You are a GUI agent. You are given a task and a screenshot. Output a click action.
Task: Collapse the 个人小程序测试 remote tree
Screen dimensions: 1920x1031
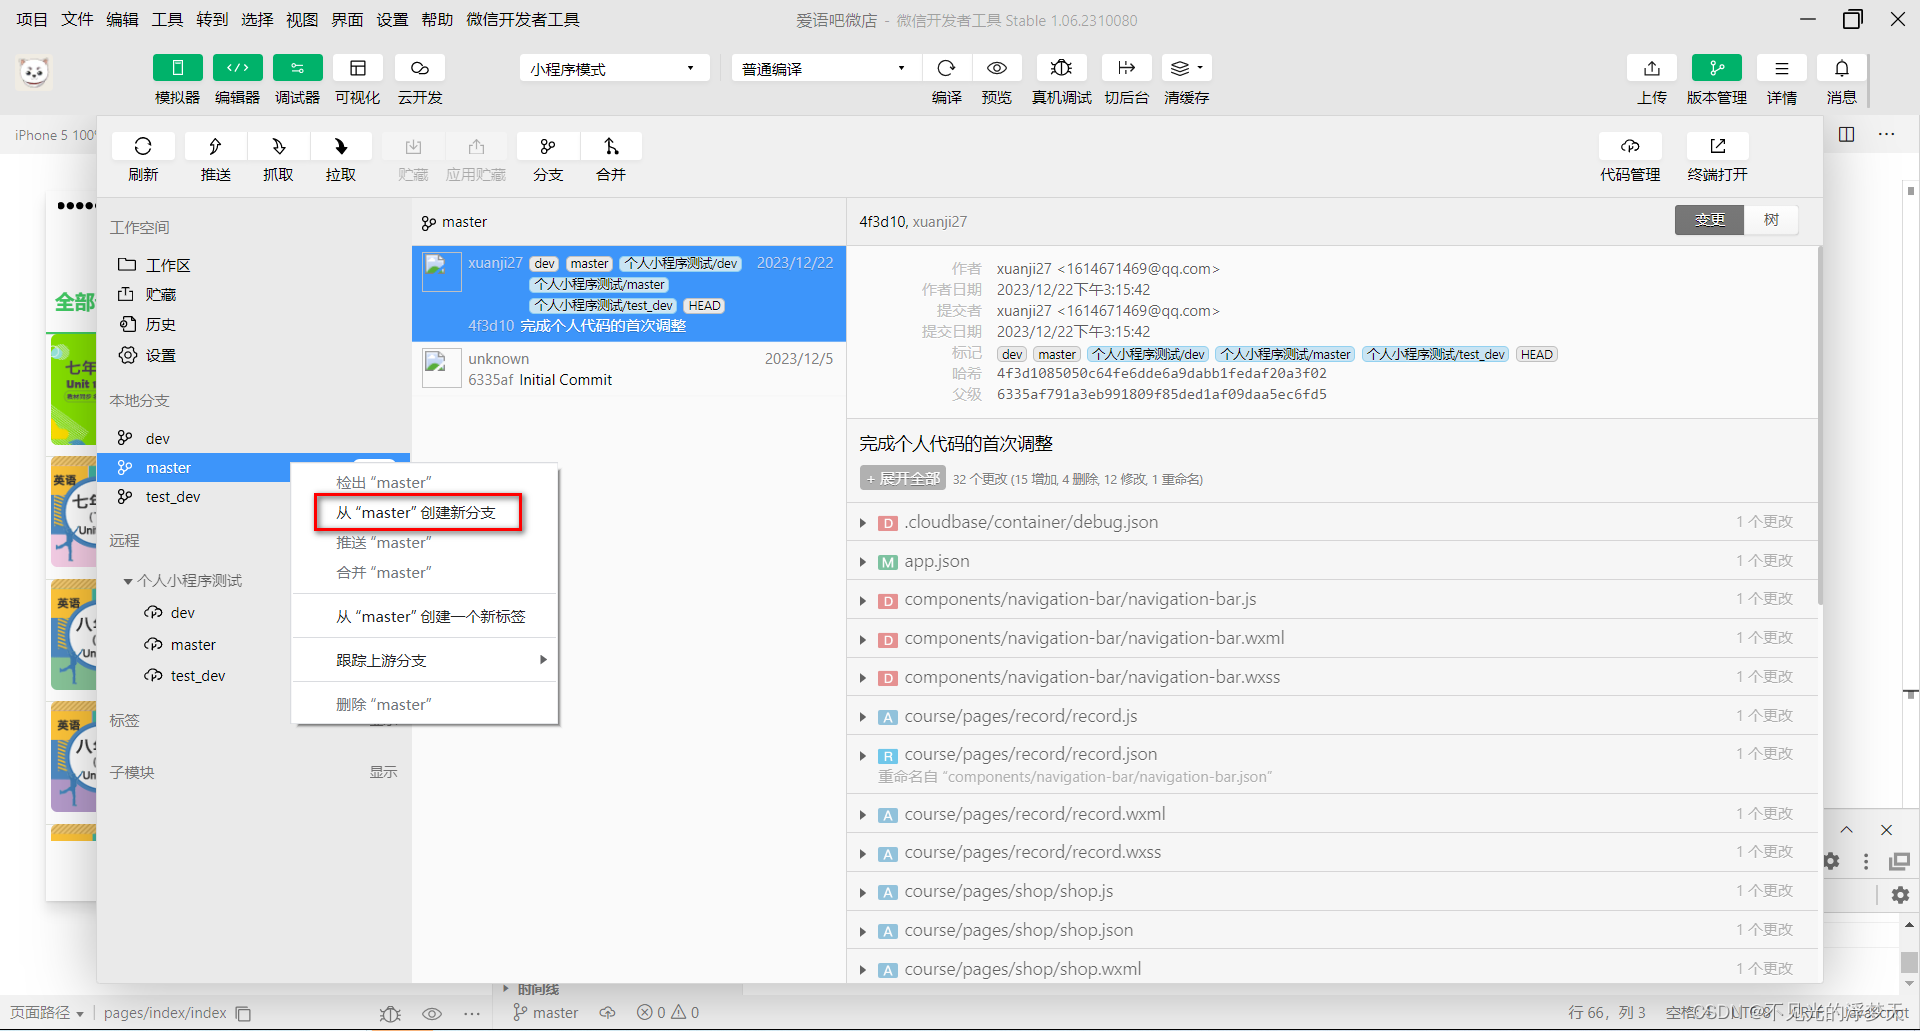tap(128, 581)
